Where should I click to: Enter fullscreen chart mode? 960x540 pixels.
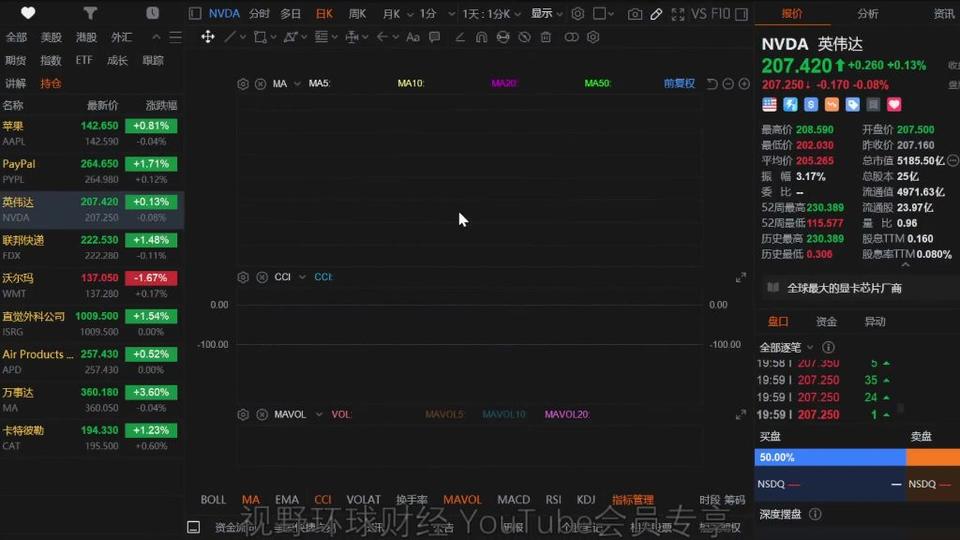click(x=678, y=13)
